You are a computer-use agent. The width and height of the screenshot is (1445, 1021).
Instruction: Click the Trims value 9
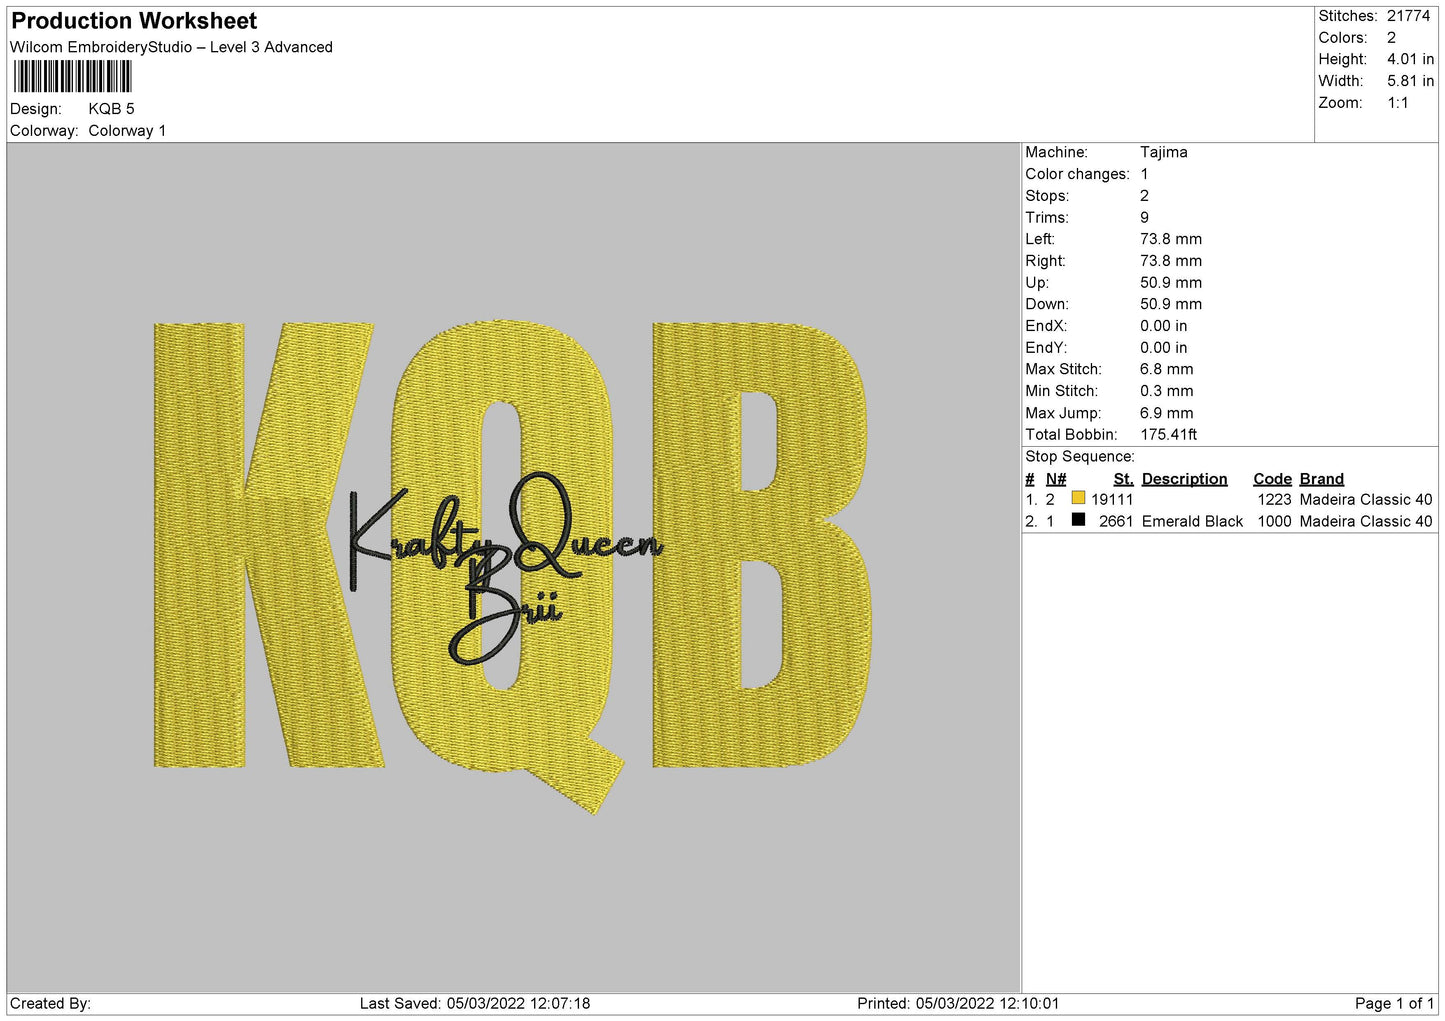point(1144,218)
